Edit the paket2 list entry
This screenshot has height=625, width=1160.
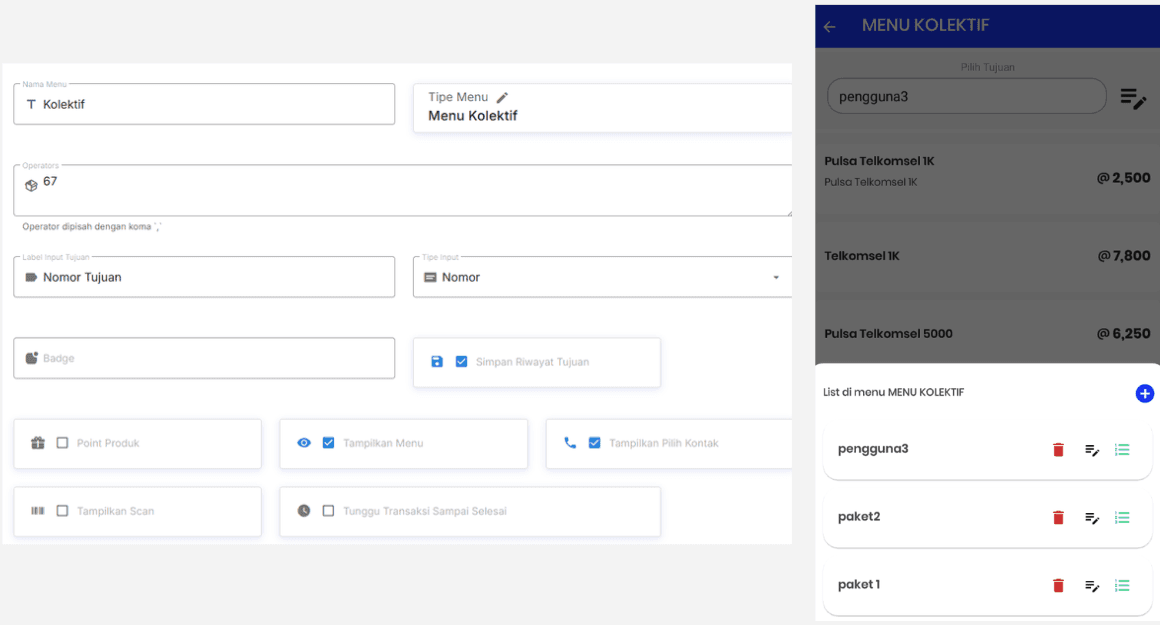coord(1092,518)
